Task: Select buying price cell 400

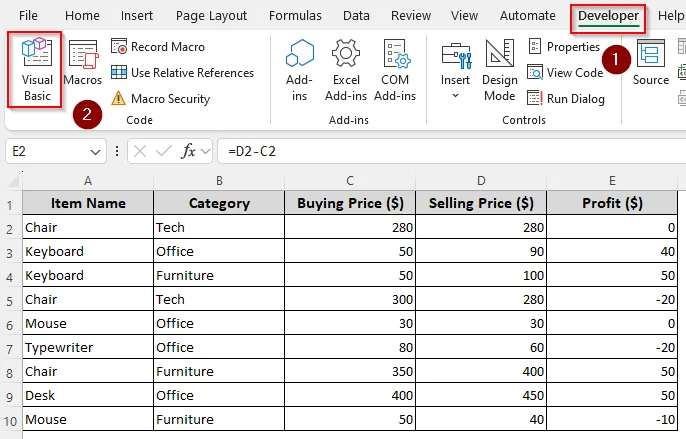Action: (x=350, y=396)
